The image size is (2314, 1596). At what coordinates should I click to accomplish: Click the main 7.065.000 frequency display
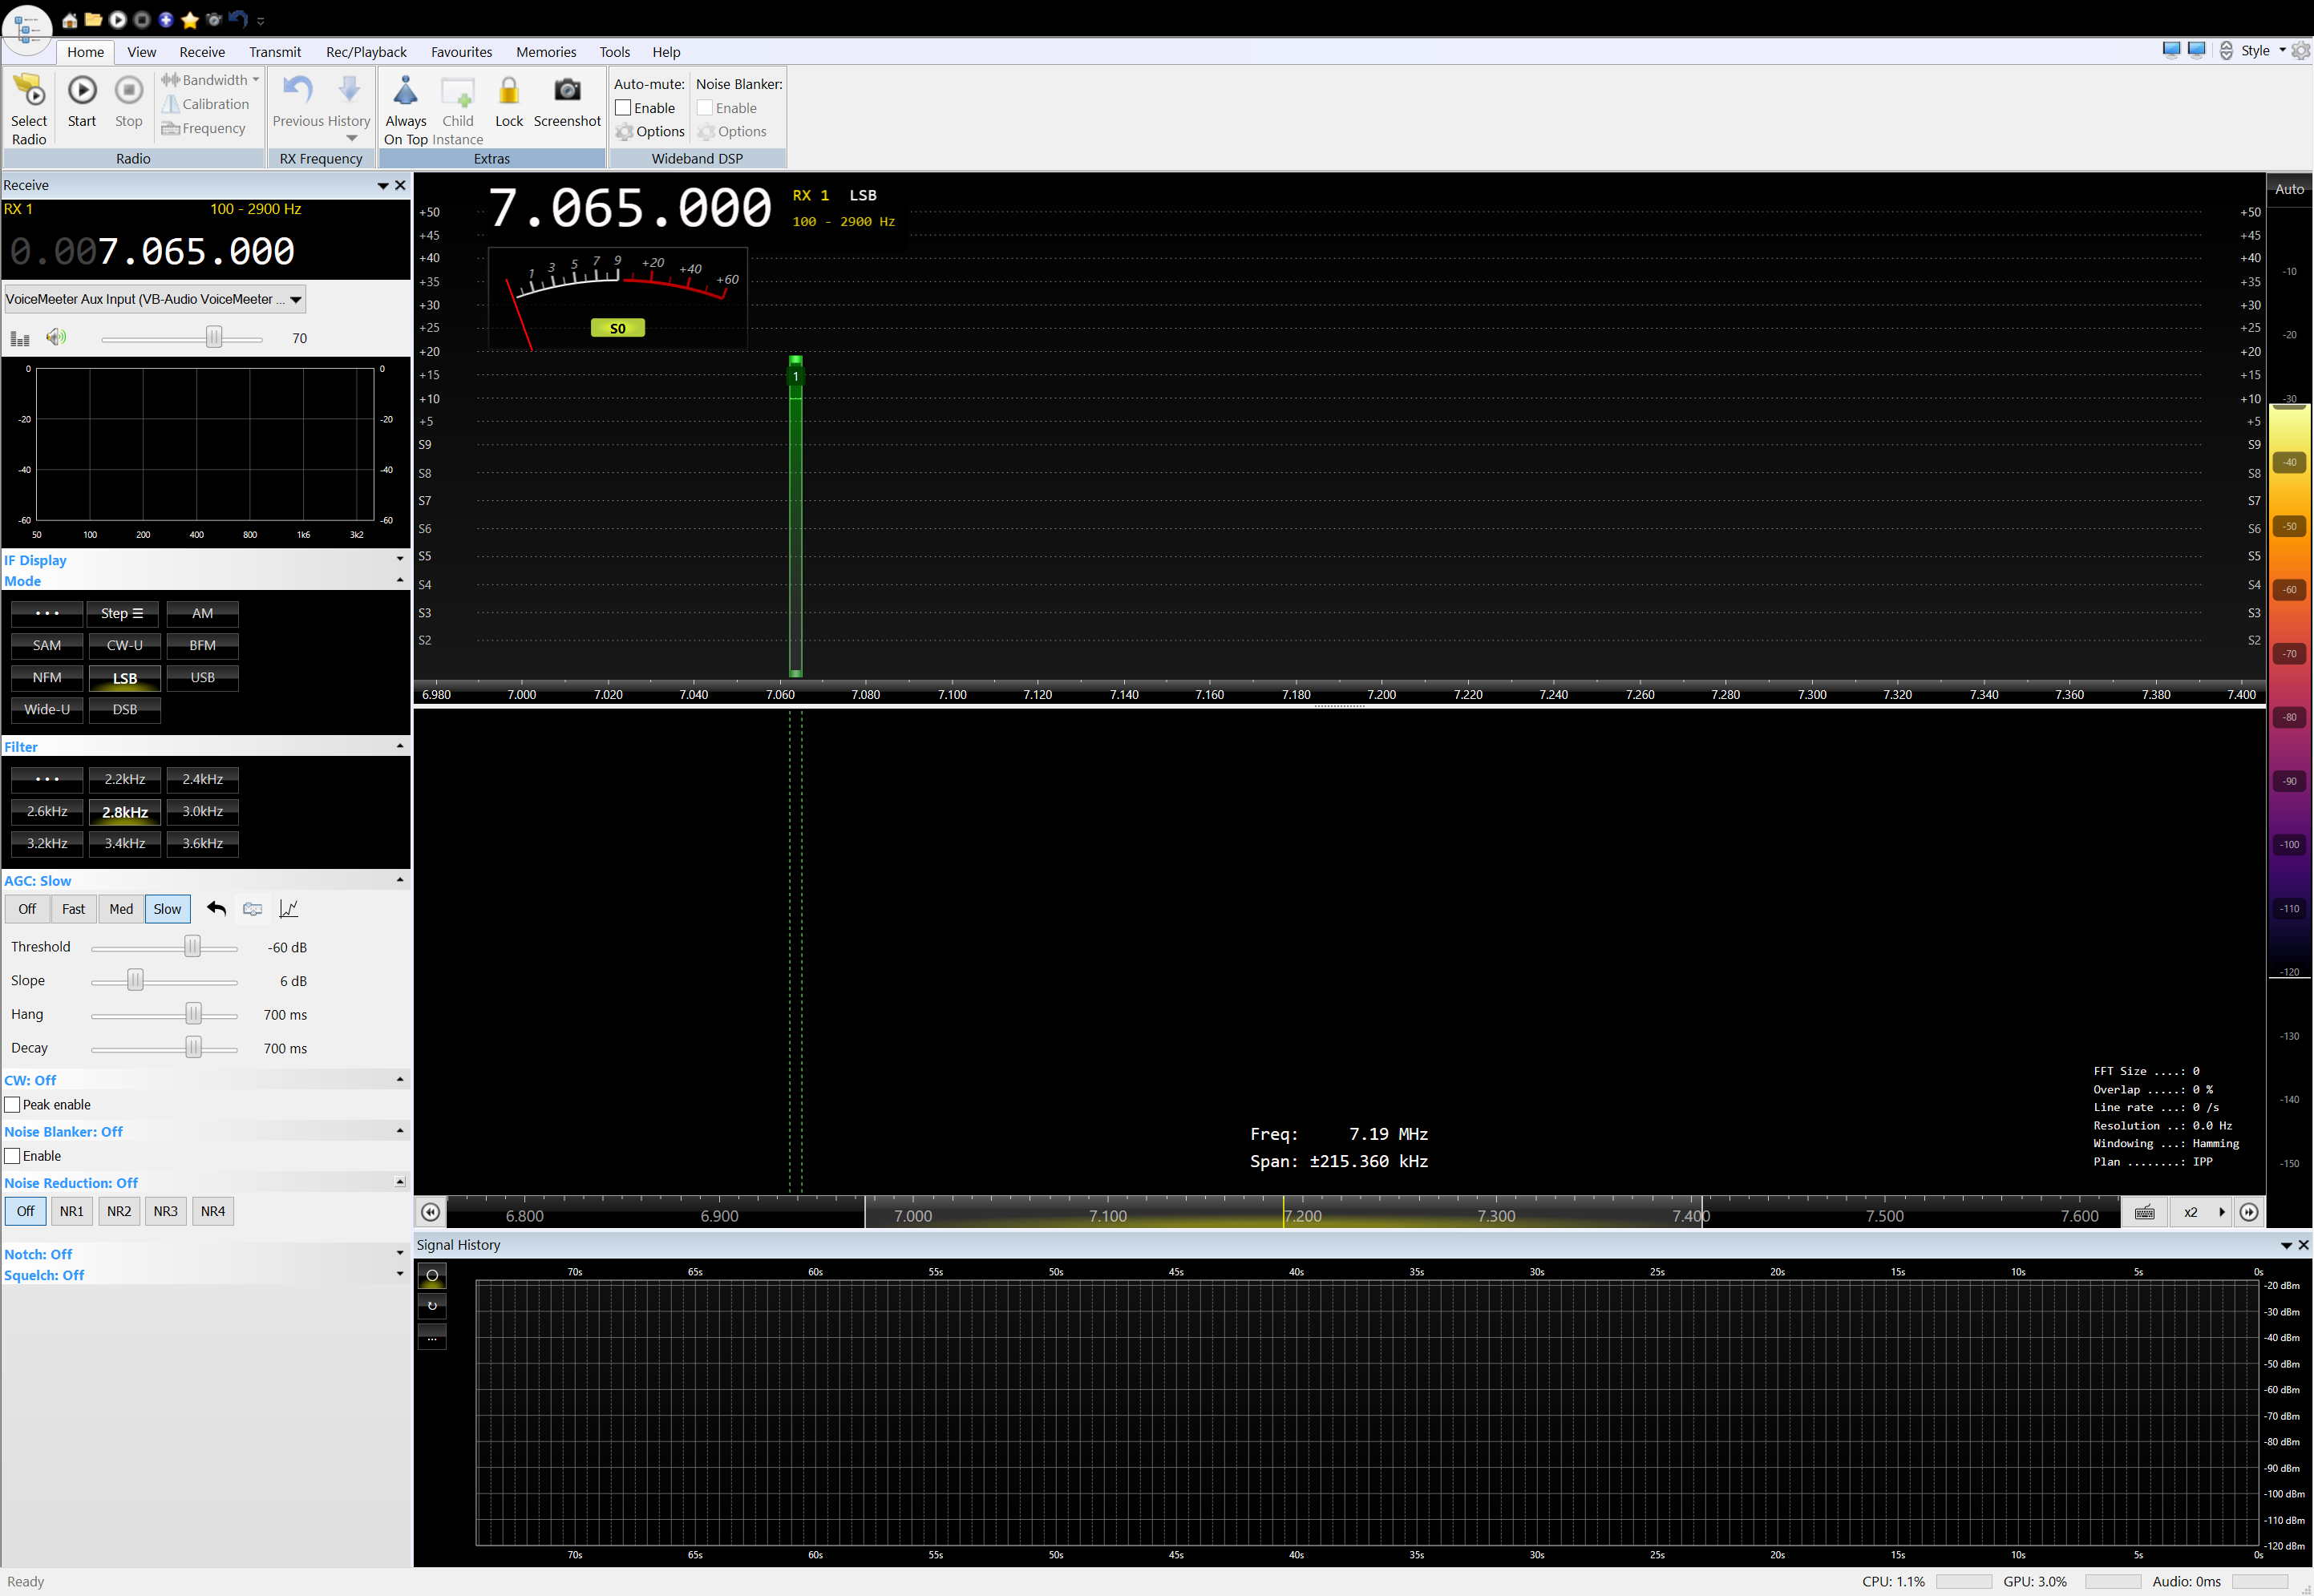[x=630, y=208]
